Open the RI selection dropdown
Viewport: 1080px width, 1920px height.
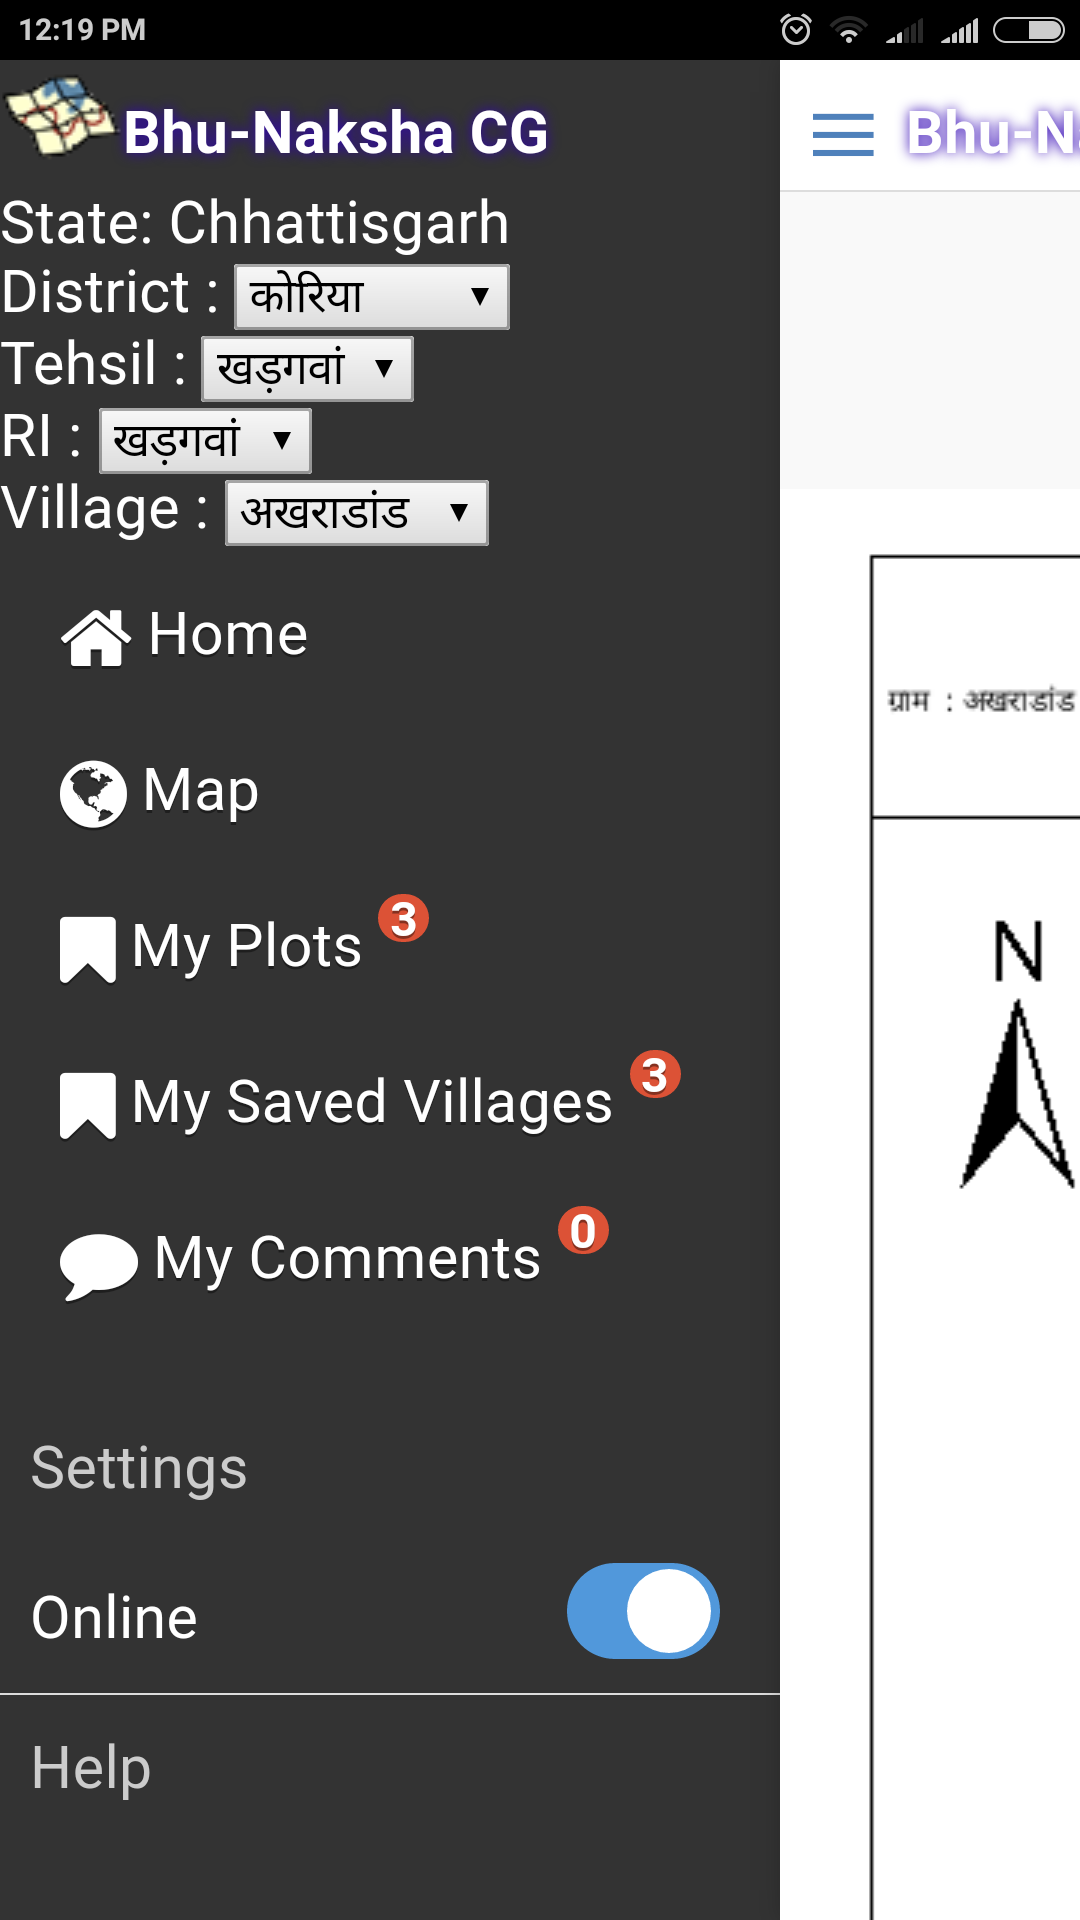point(205,440)
